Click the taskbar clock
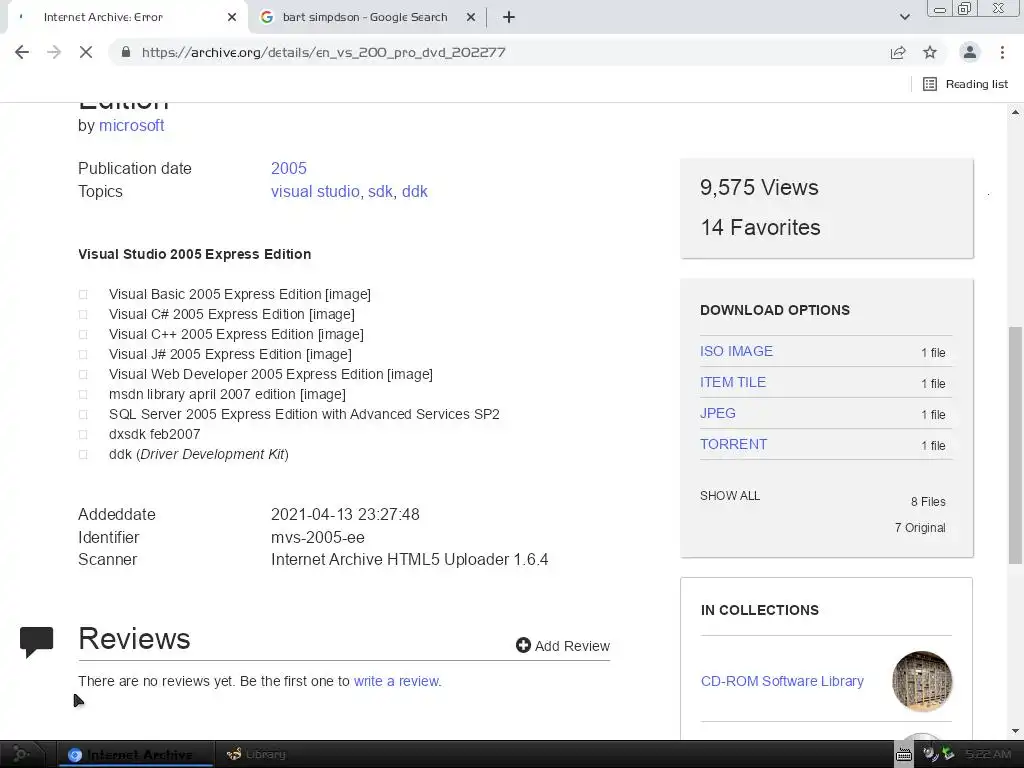 pos(988,754)
